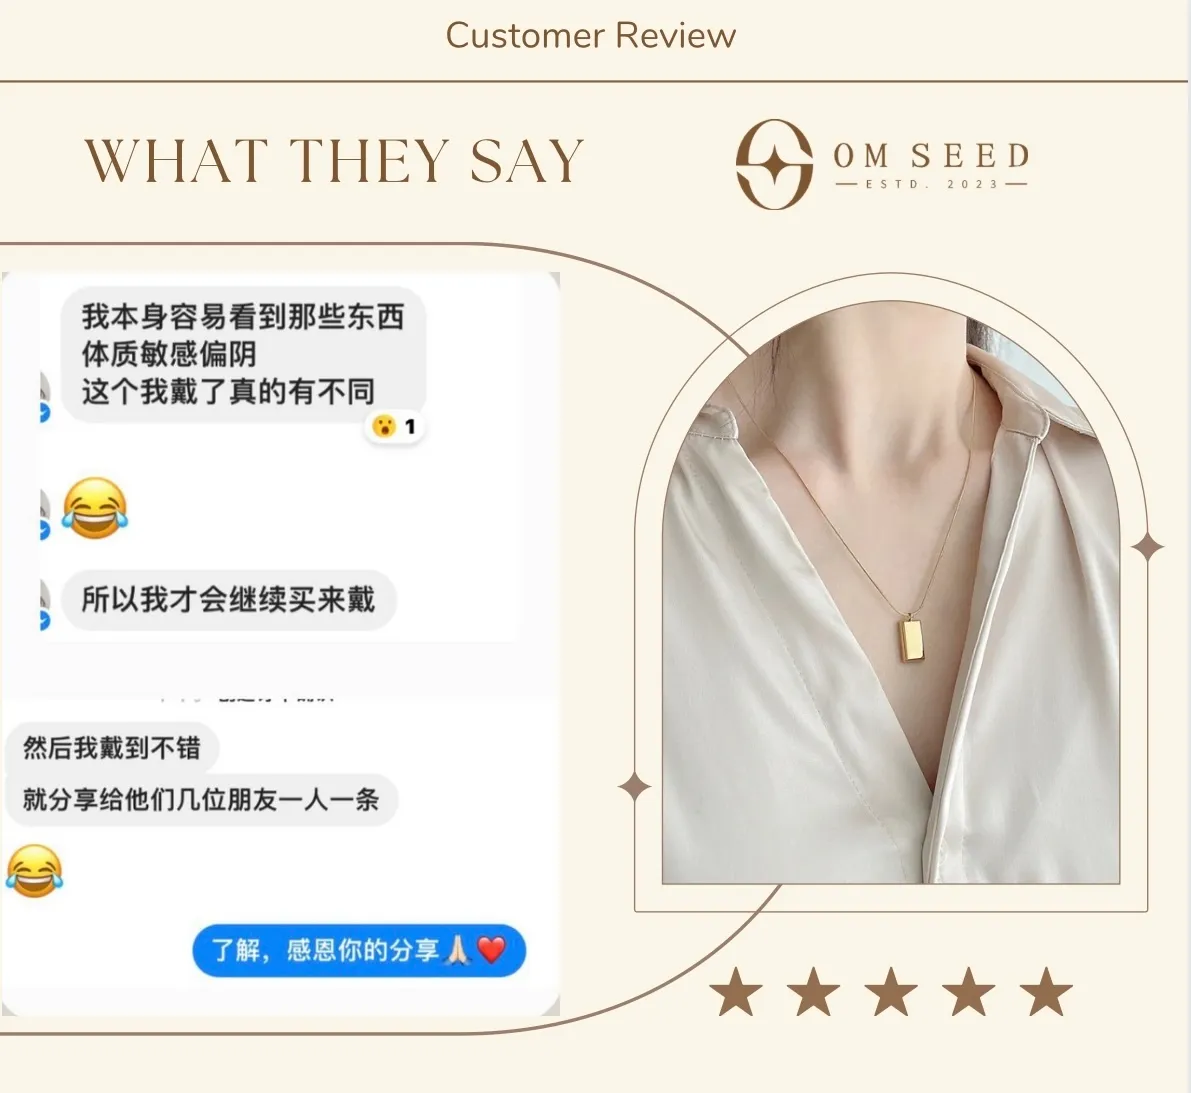Click the gold bar pendant in photo
1191x1093 pixels.
coord(910,640)
